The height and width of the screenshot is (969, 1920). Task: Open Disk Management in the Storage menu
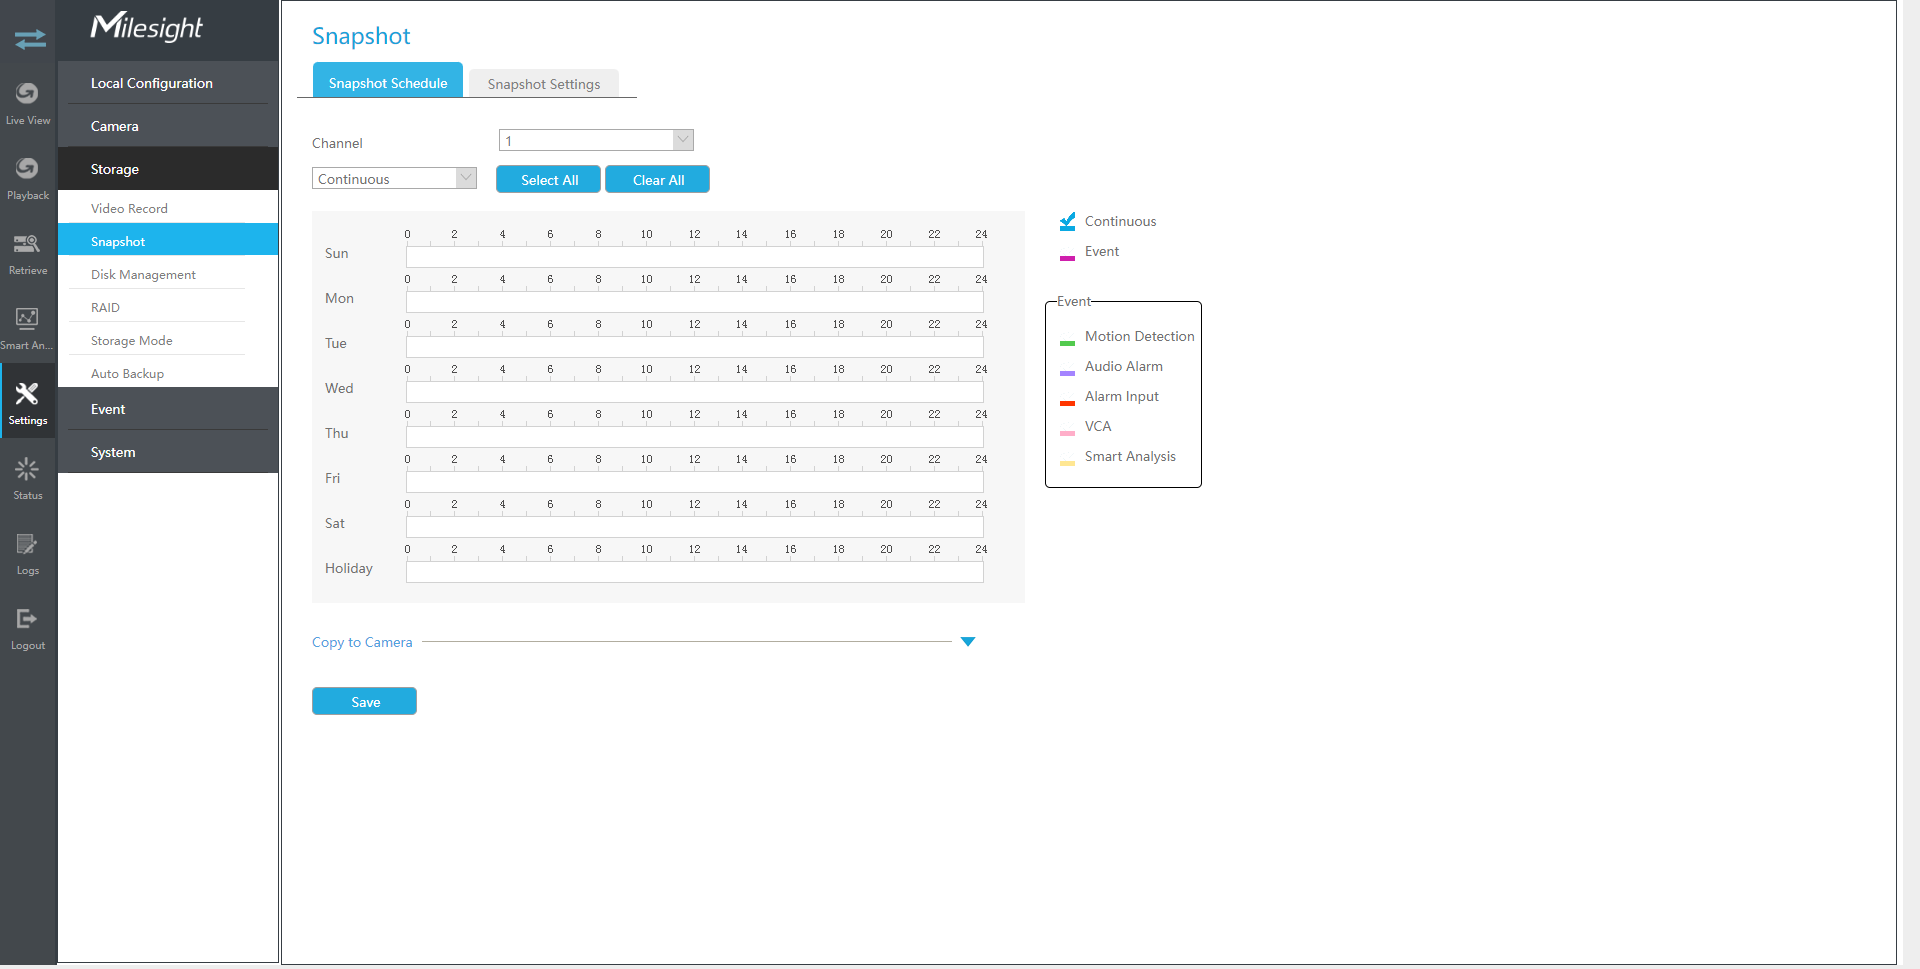pos(143,275)
